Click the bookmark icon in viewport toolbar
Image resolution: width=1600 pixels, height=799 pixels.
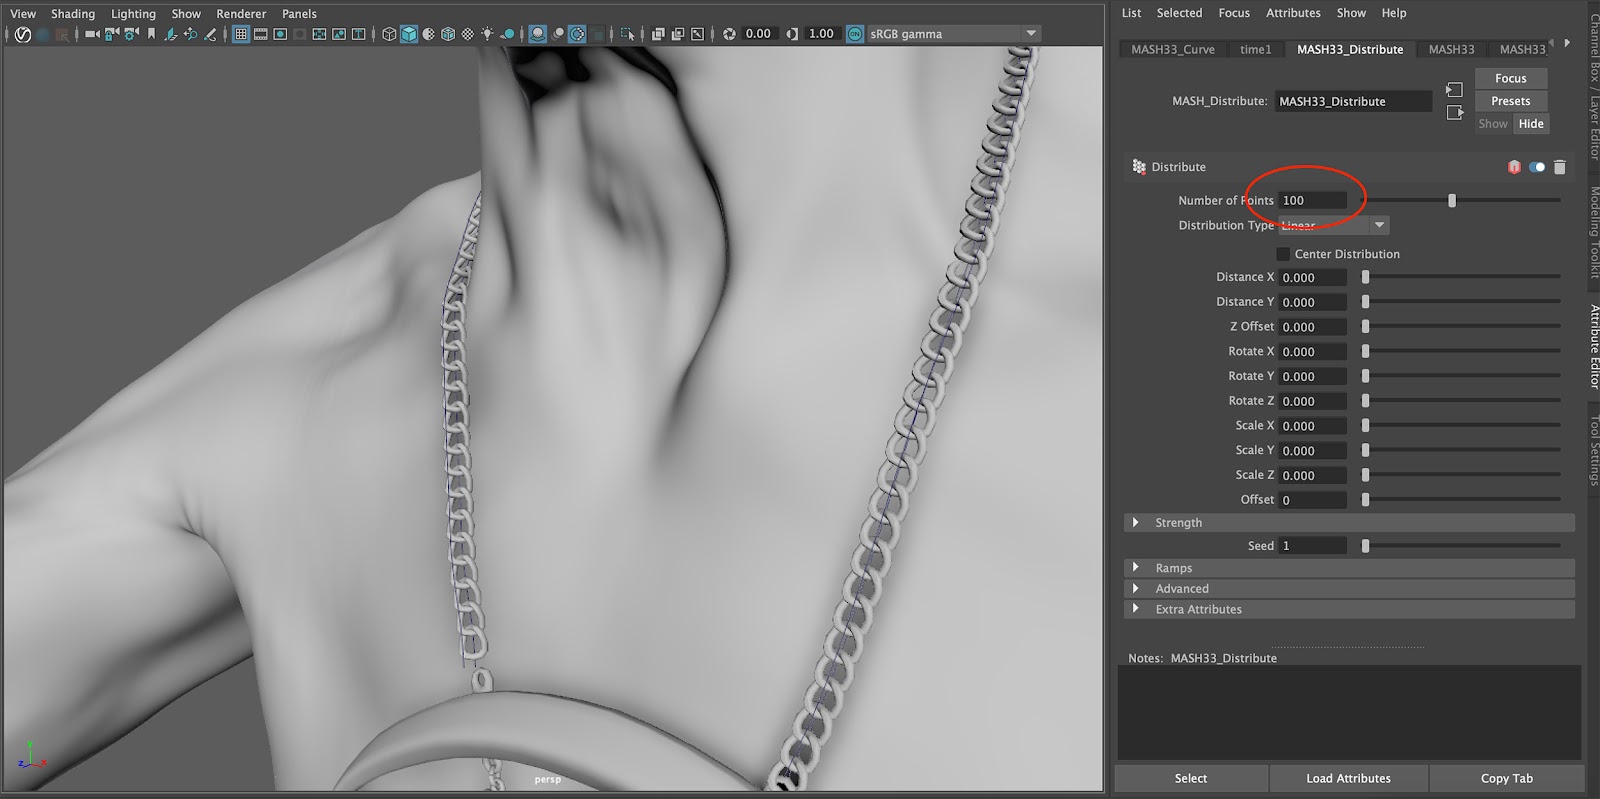click(x=151, y=34)
